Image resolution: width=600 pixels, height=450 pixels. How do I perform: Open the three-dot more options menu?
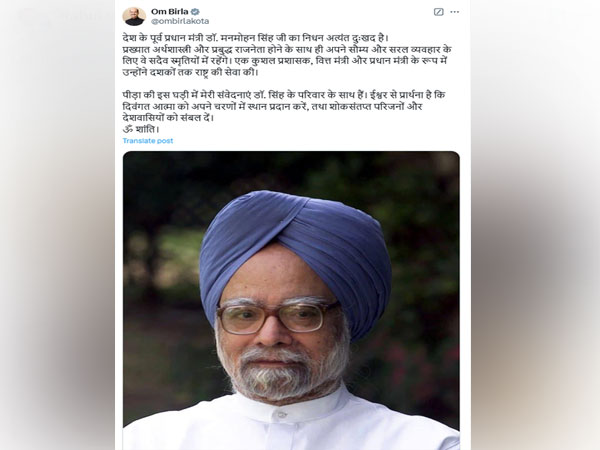(x=455, y=12)
